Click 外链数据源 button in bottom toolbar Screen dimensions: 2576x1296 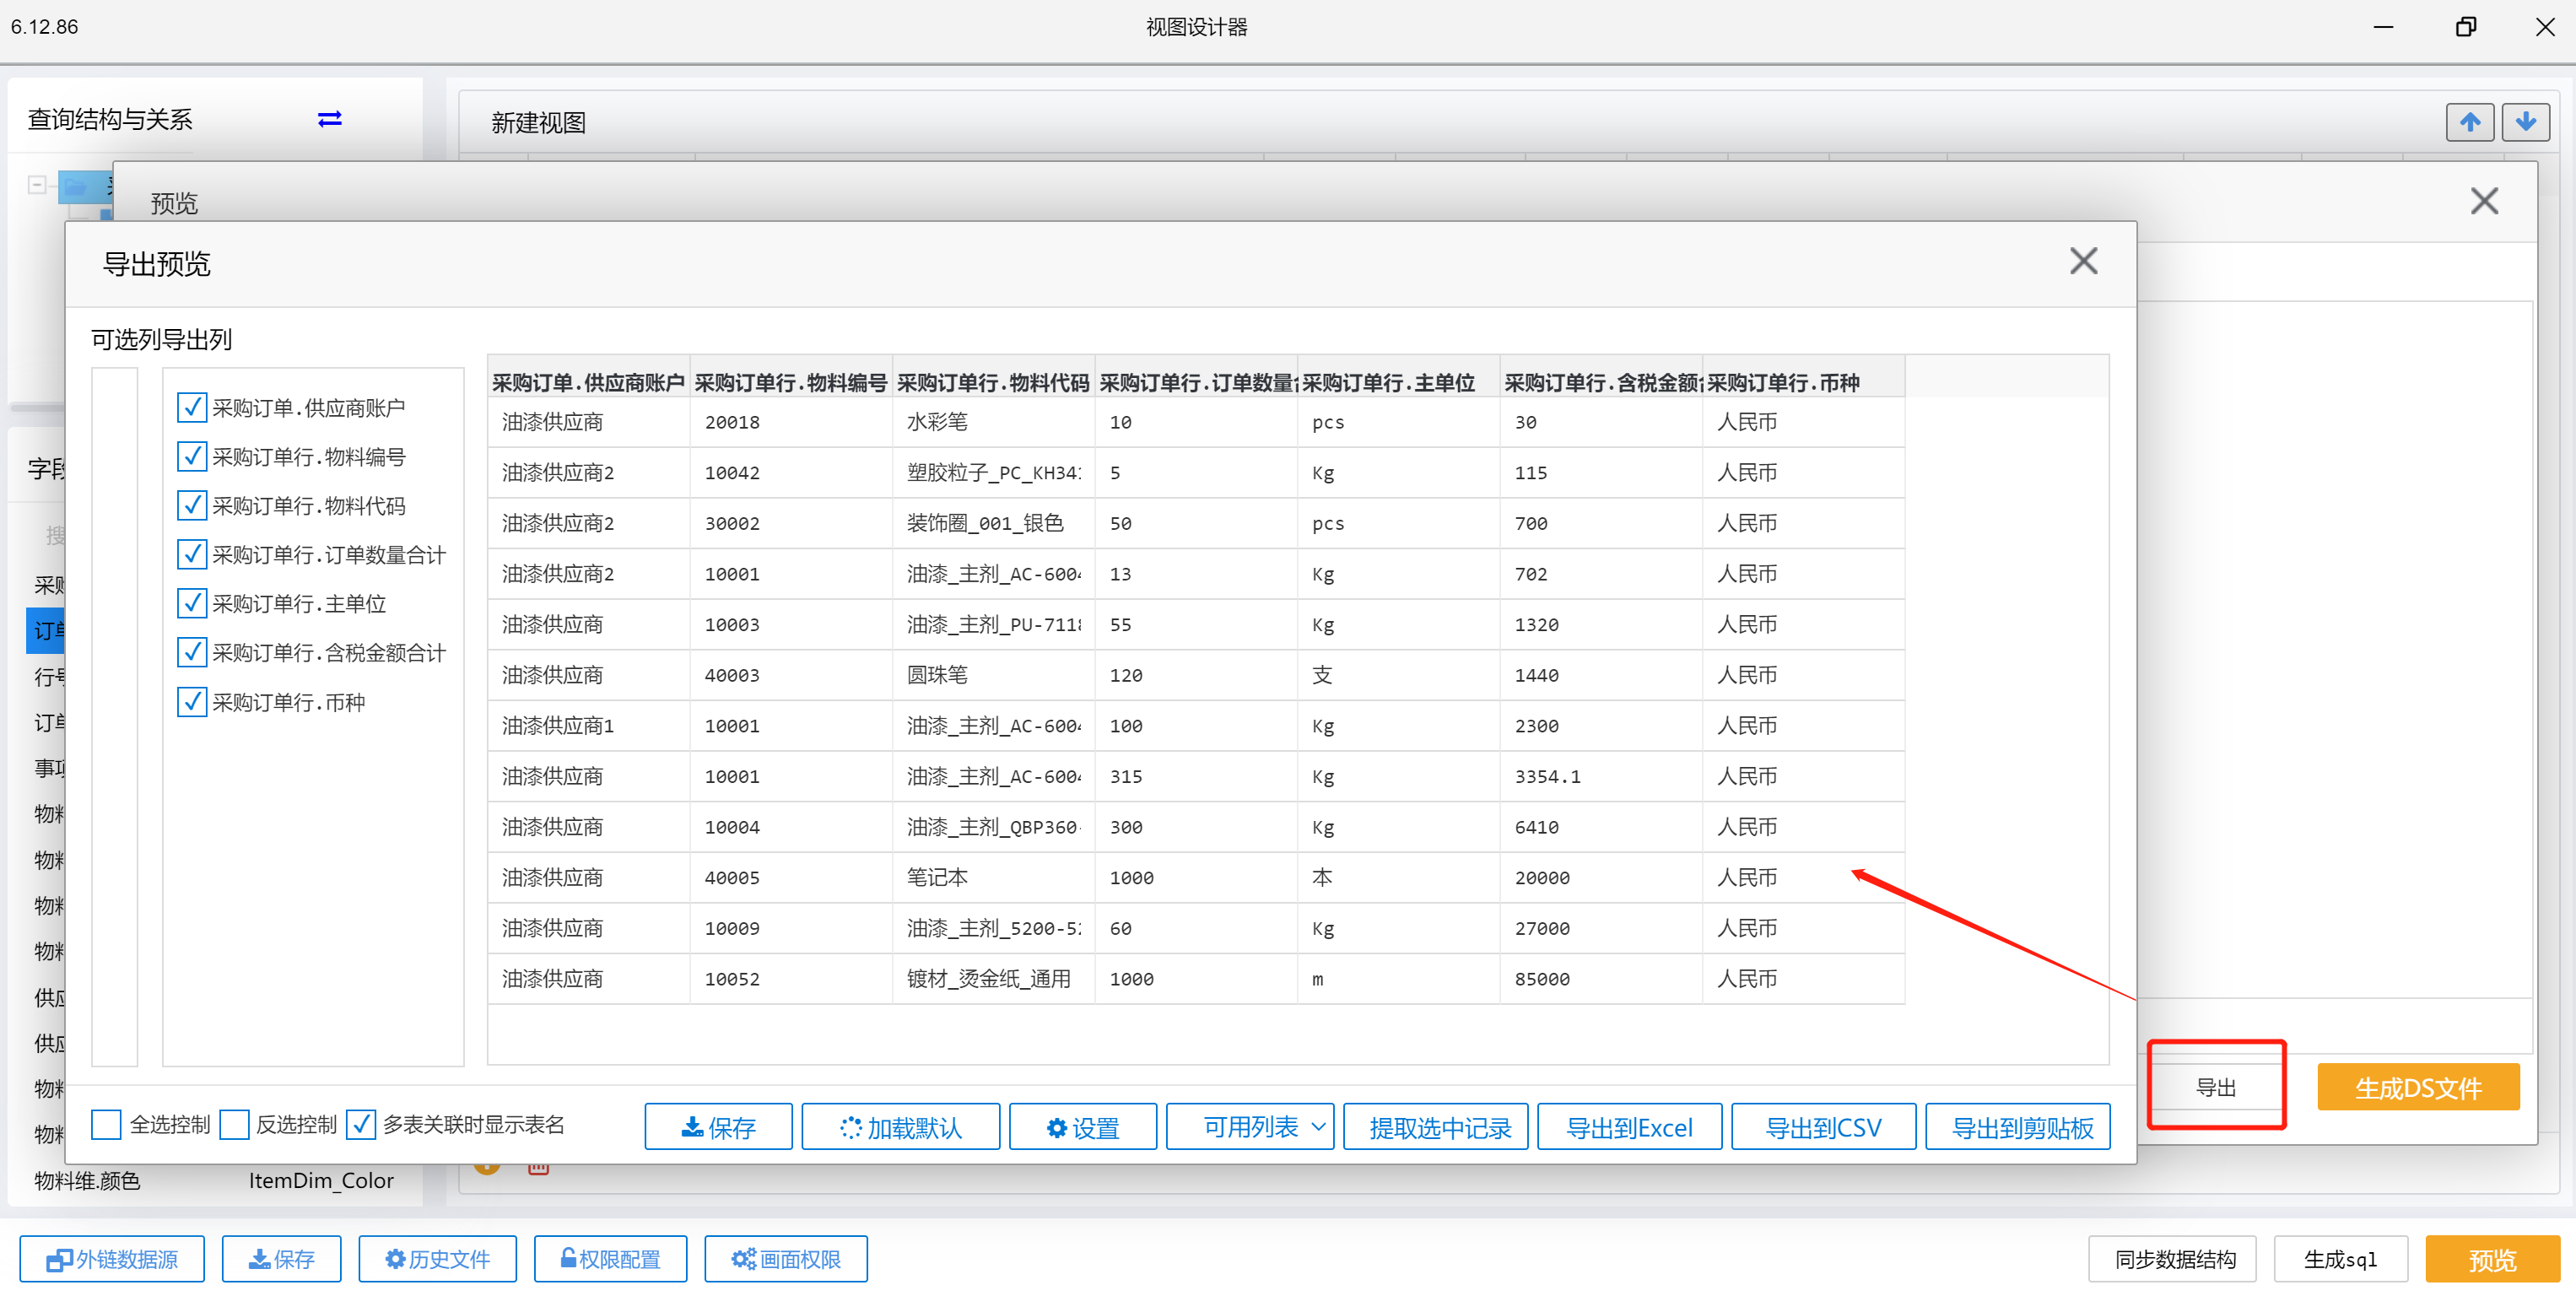(x=112, y=1259)
